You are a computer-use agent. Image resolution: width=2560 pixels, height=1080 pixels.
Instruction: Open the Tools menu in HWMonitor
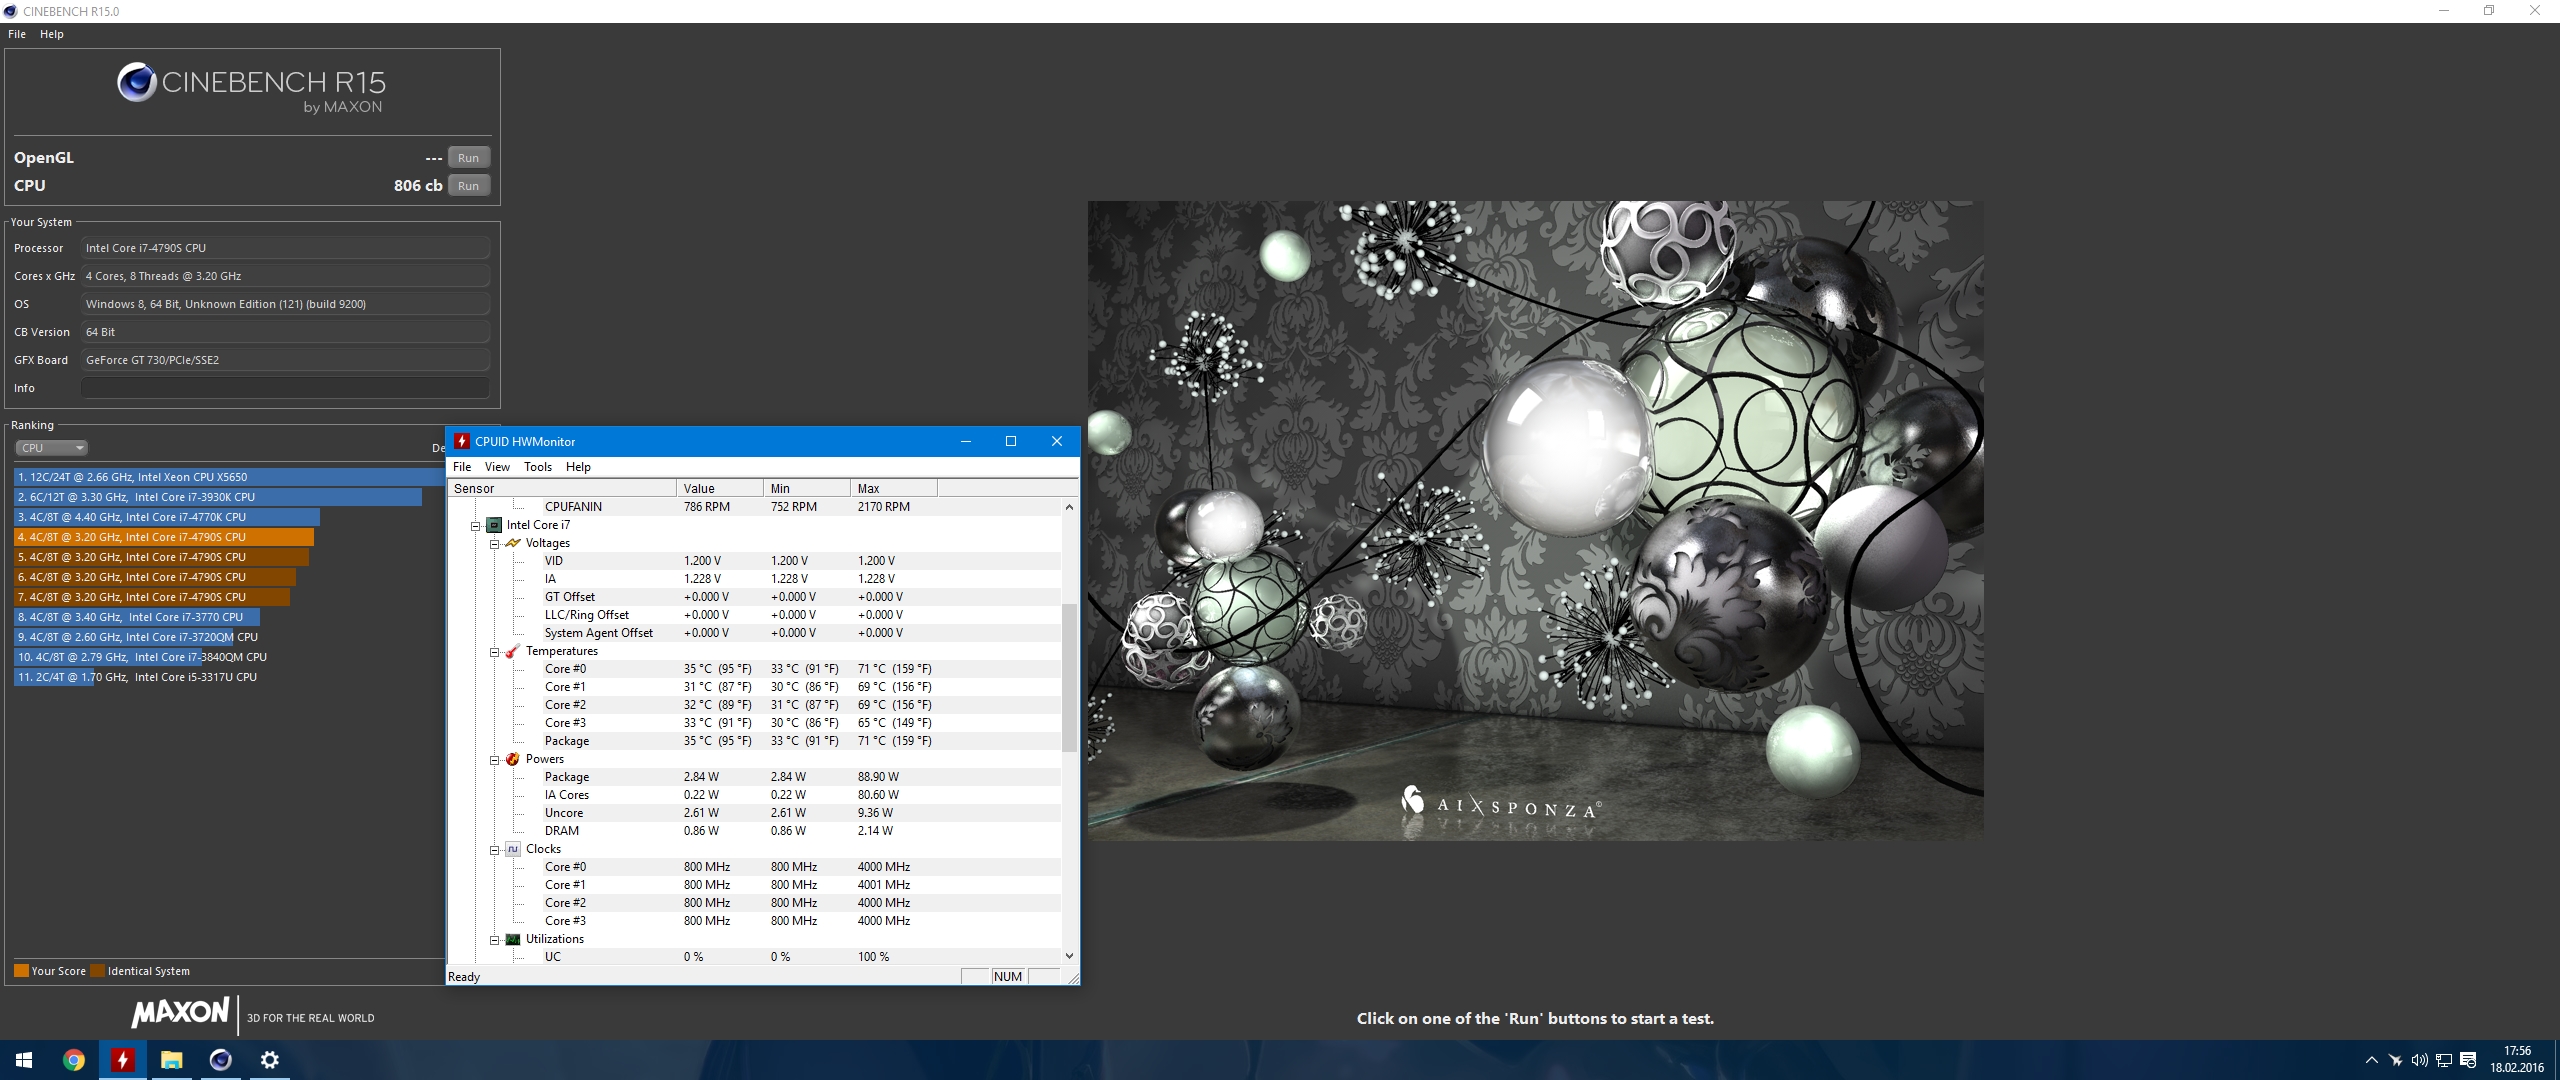[x=537, y=467]
